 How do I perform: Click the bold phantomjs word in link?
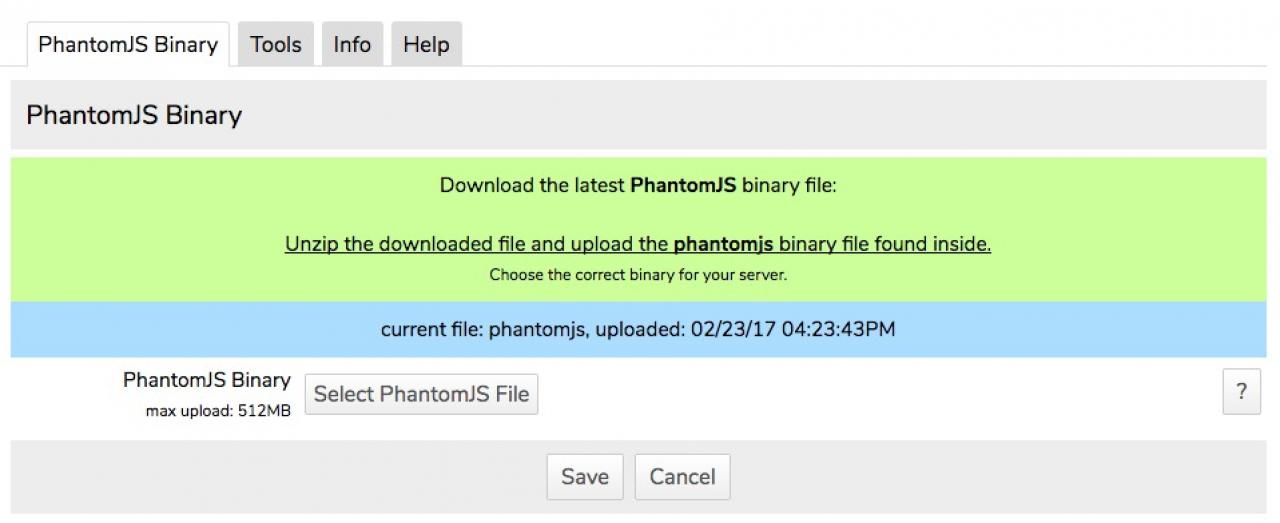(x=723, y=244)
